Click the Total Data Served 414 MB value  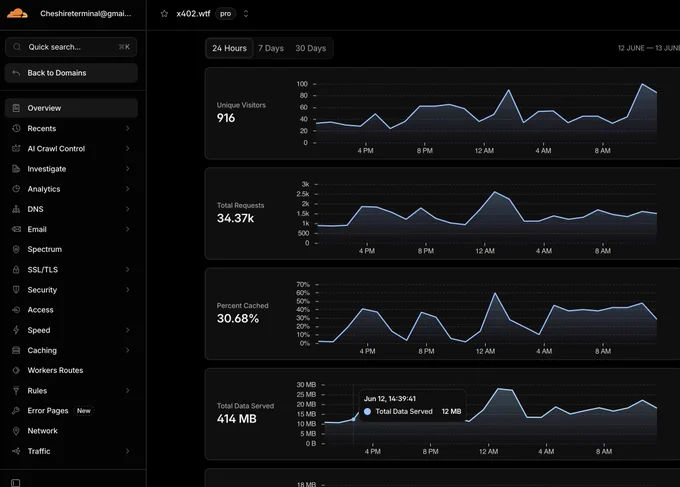(237, 419)
